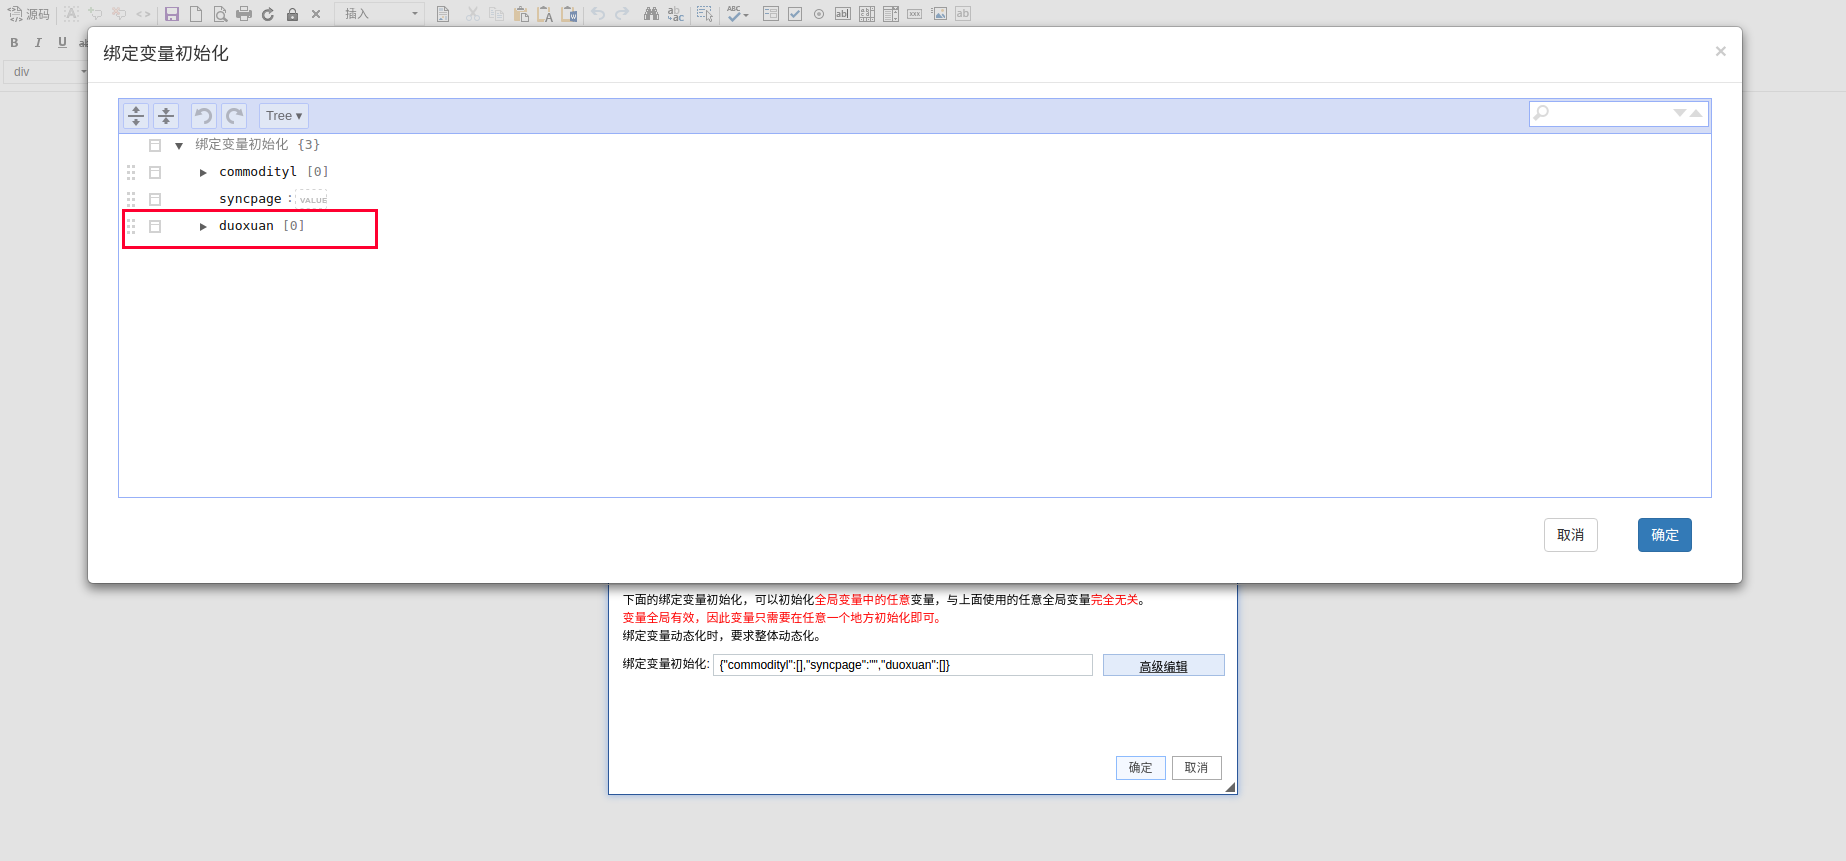Screen dimensions: 1846x861
Task: Click the square box beside commodityl row
Action: tap(155, 172)
